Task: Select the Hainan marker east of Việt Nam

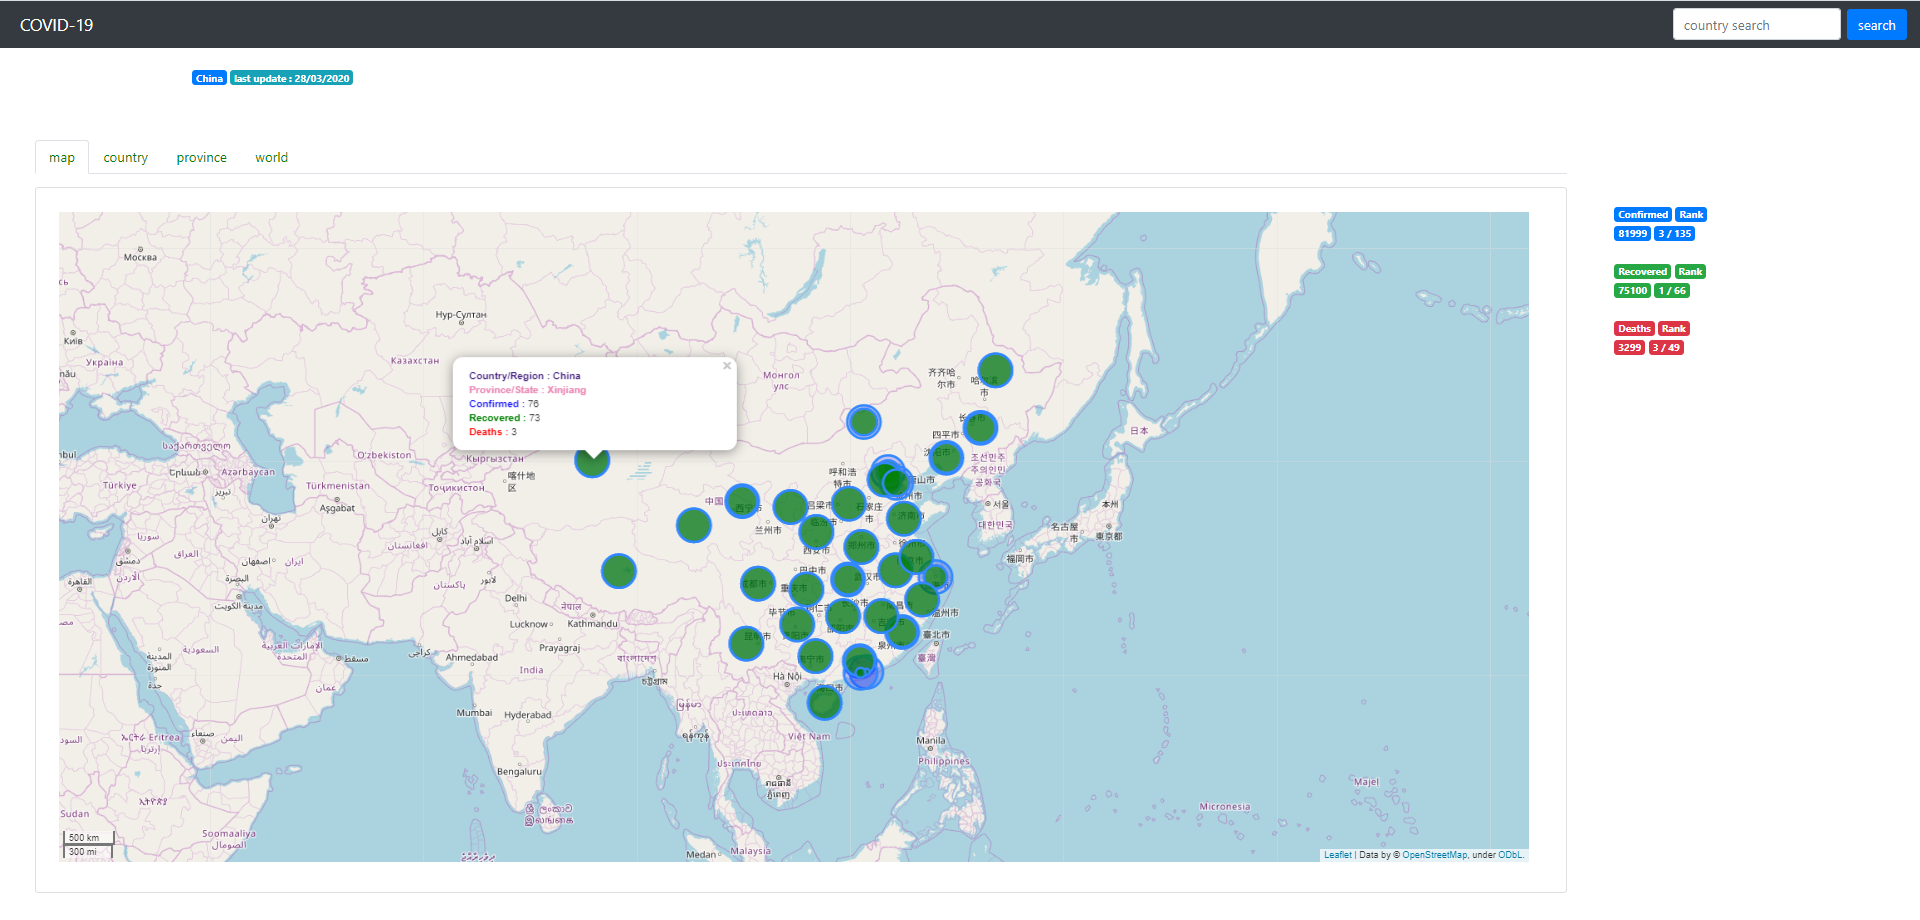Action: 824,703
